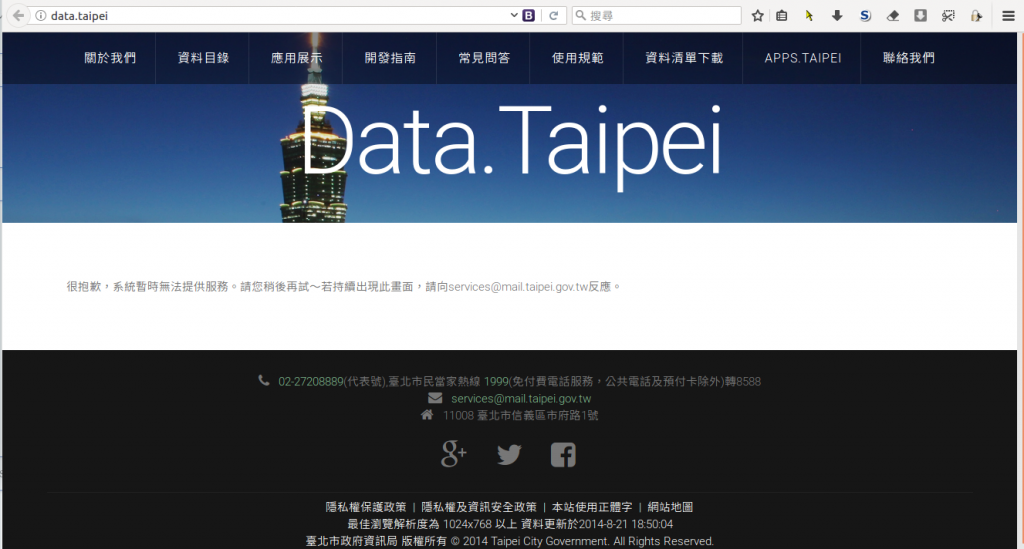Viewport: 1024px width, 549px height.
Task: Open the 隱私權保護政策 link
Action: pyautogui.click(x=366, y=507)
